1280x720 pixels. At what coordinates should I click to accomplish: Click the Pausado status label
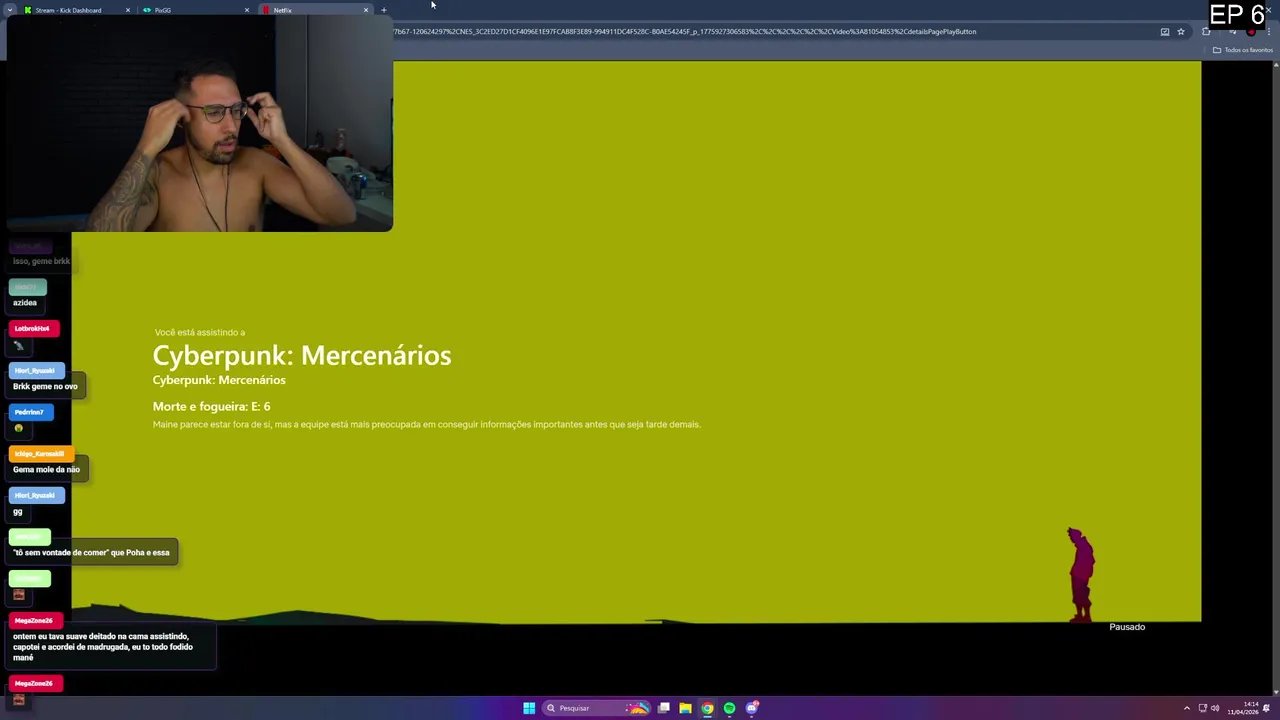click(x=1127, y=627)
